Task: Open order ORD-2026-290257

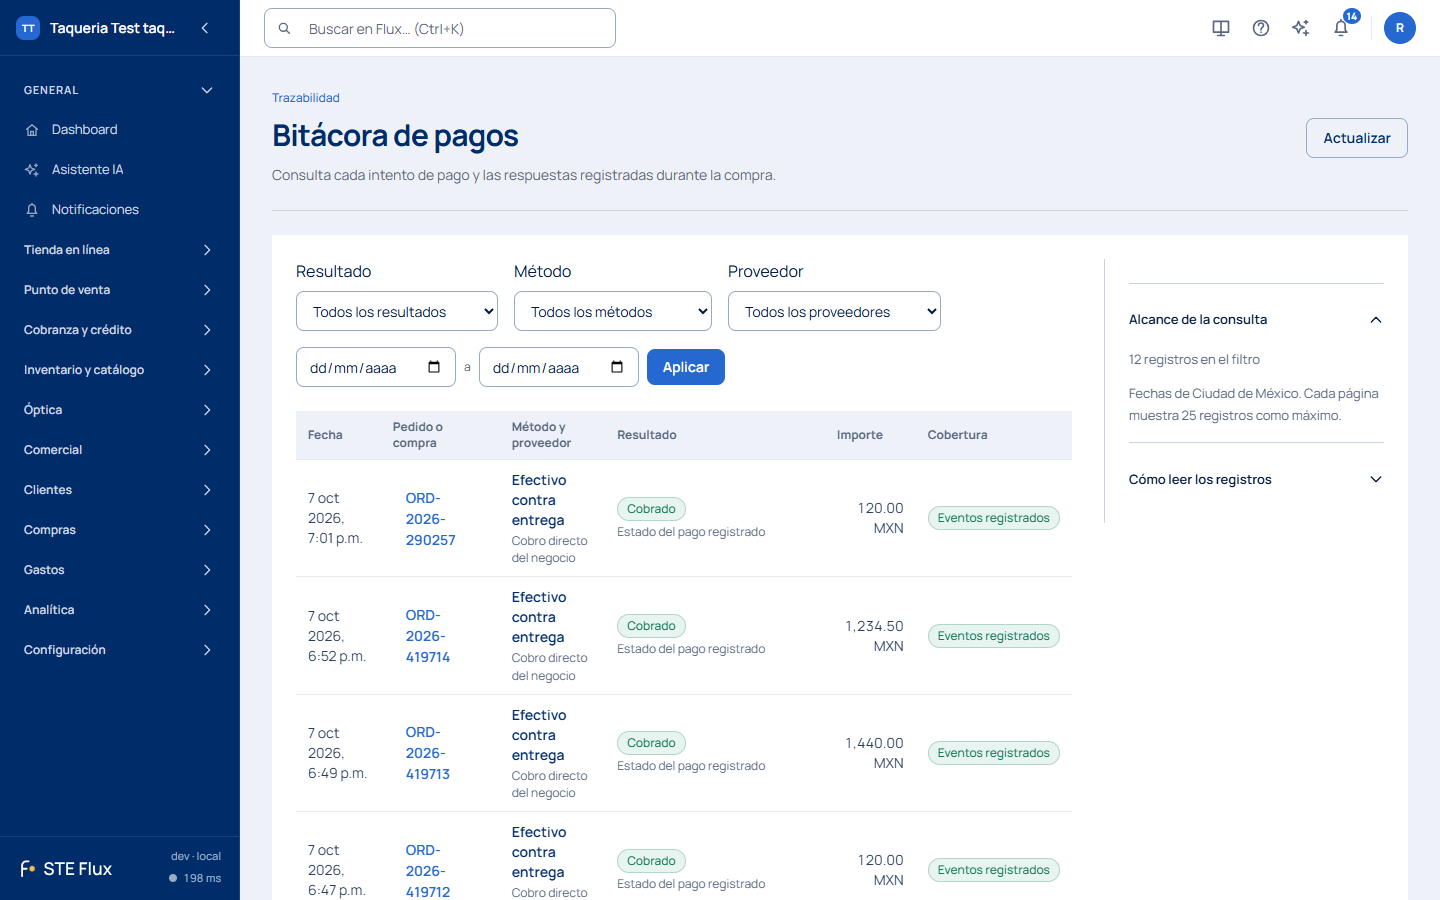Action: 431,519
